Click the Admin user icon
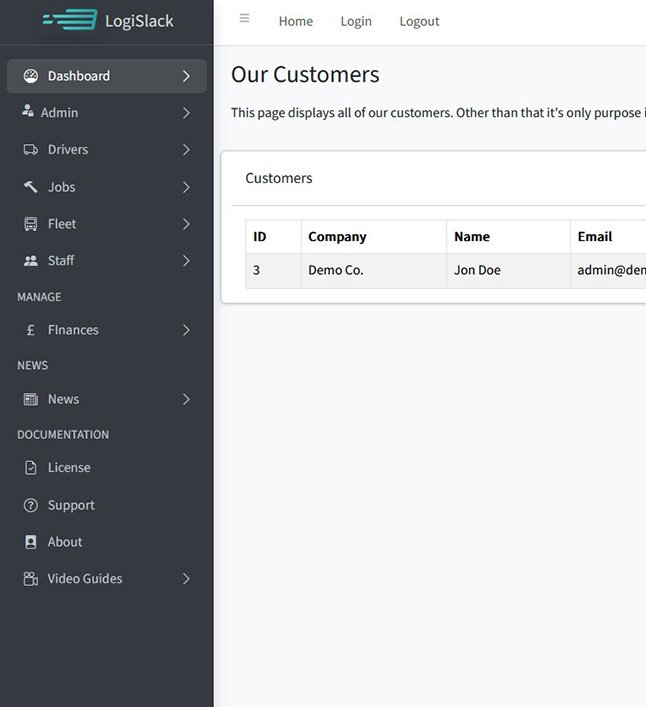The image size is (646, 707). pyautogui.click(x=27, y=112)
